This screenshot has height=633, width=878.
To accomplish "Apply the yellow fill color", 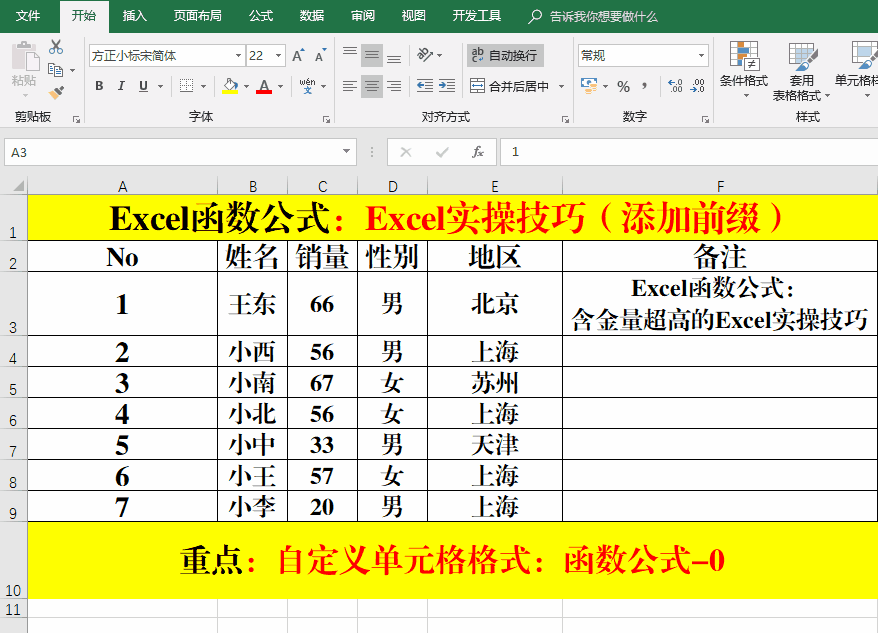I will (x=230, y=87).
